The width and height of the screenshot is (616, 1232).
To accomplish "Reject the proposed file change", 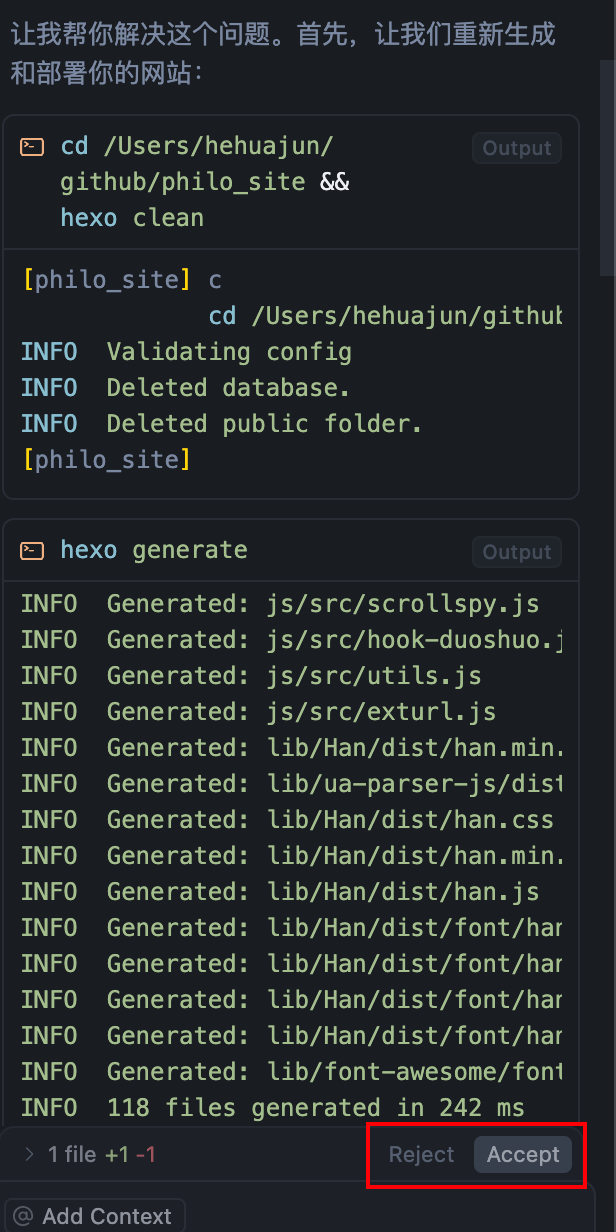I will pyautogui.click(x=421, y=1155).
